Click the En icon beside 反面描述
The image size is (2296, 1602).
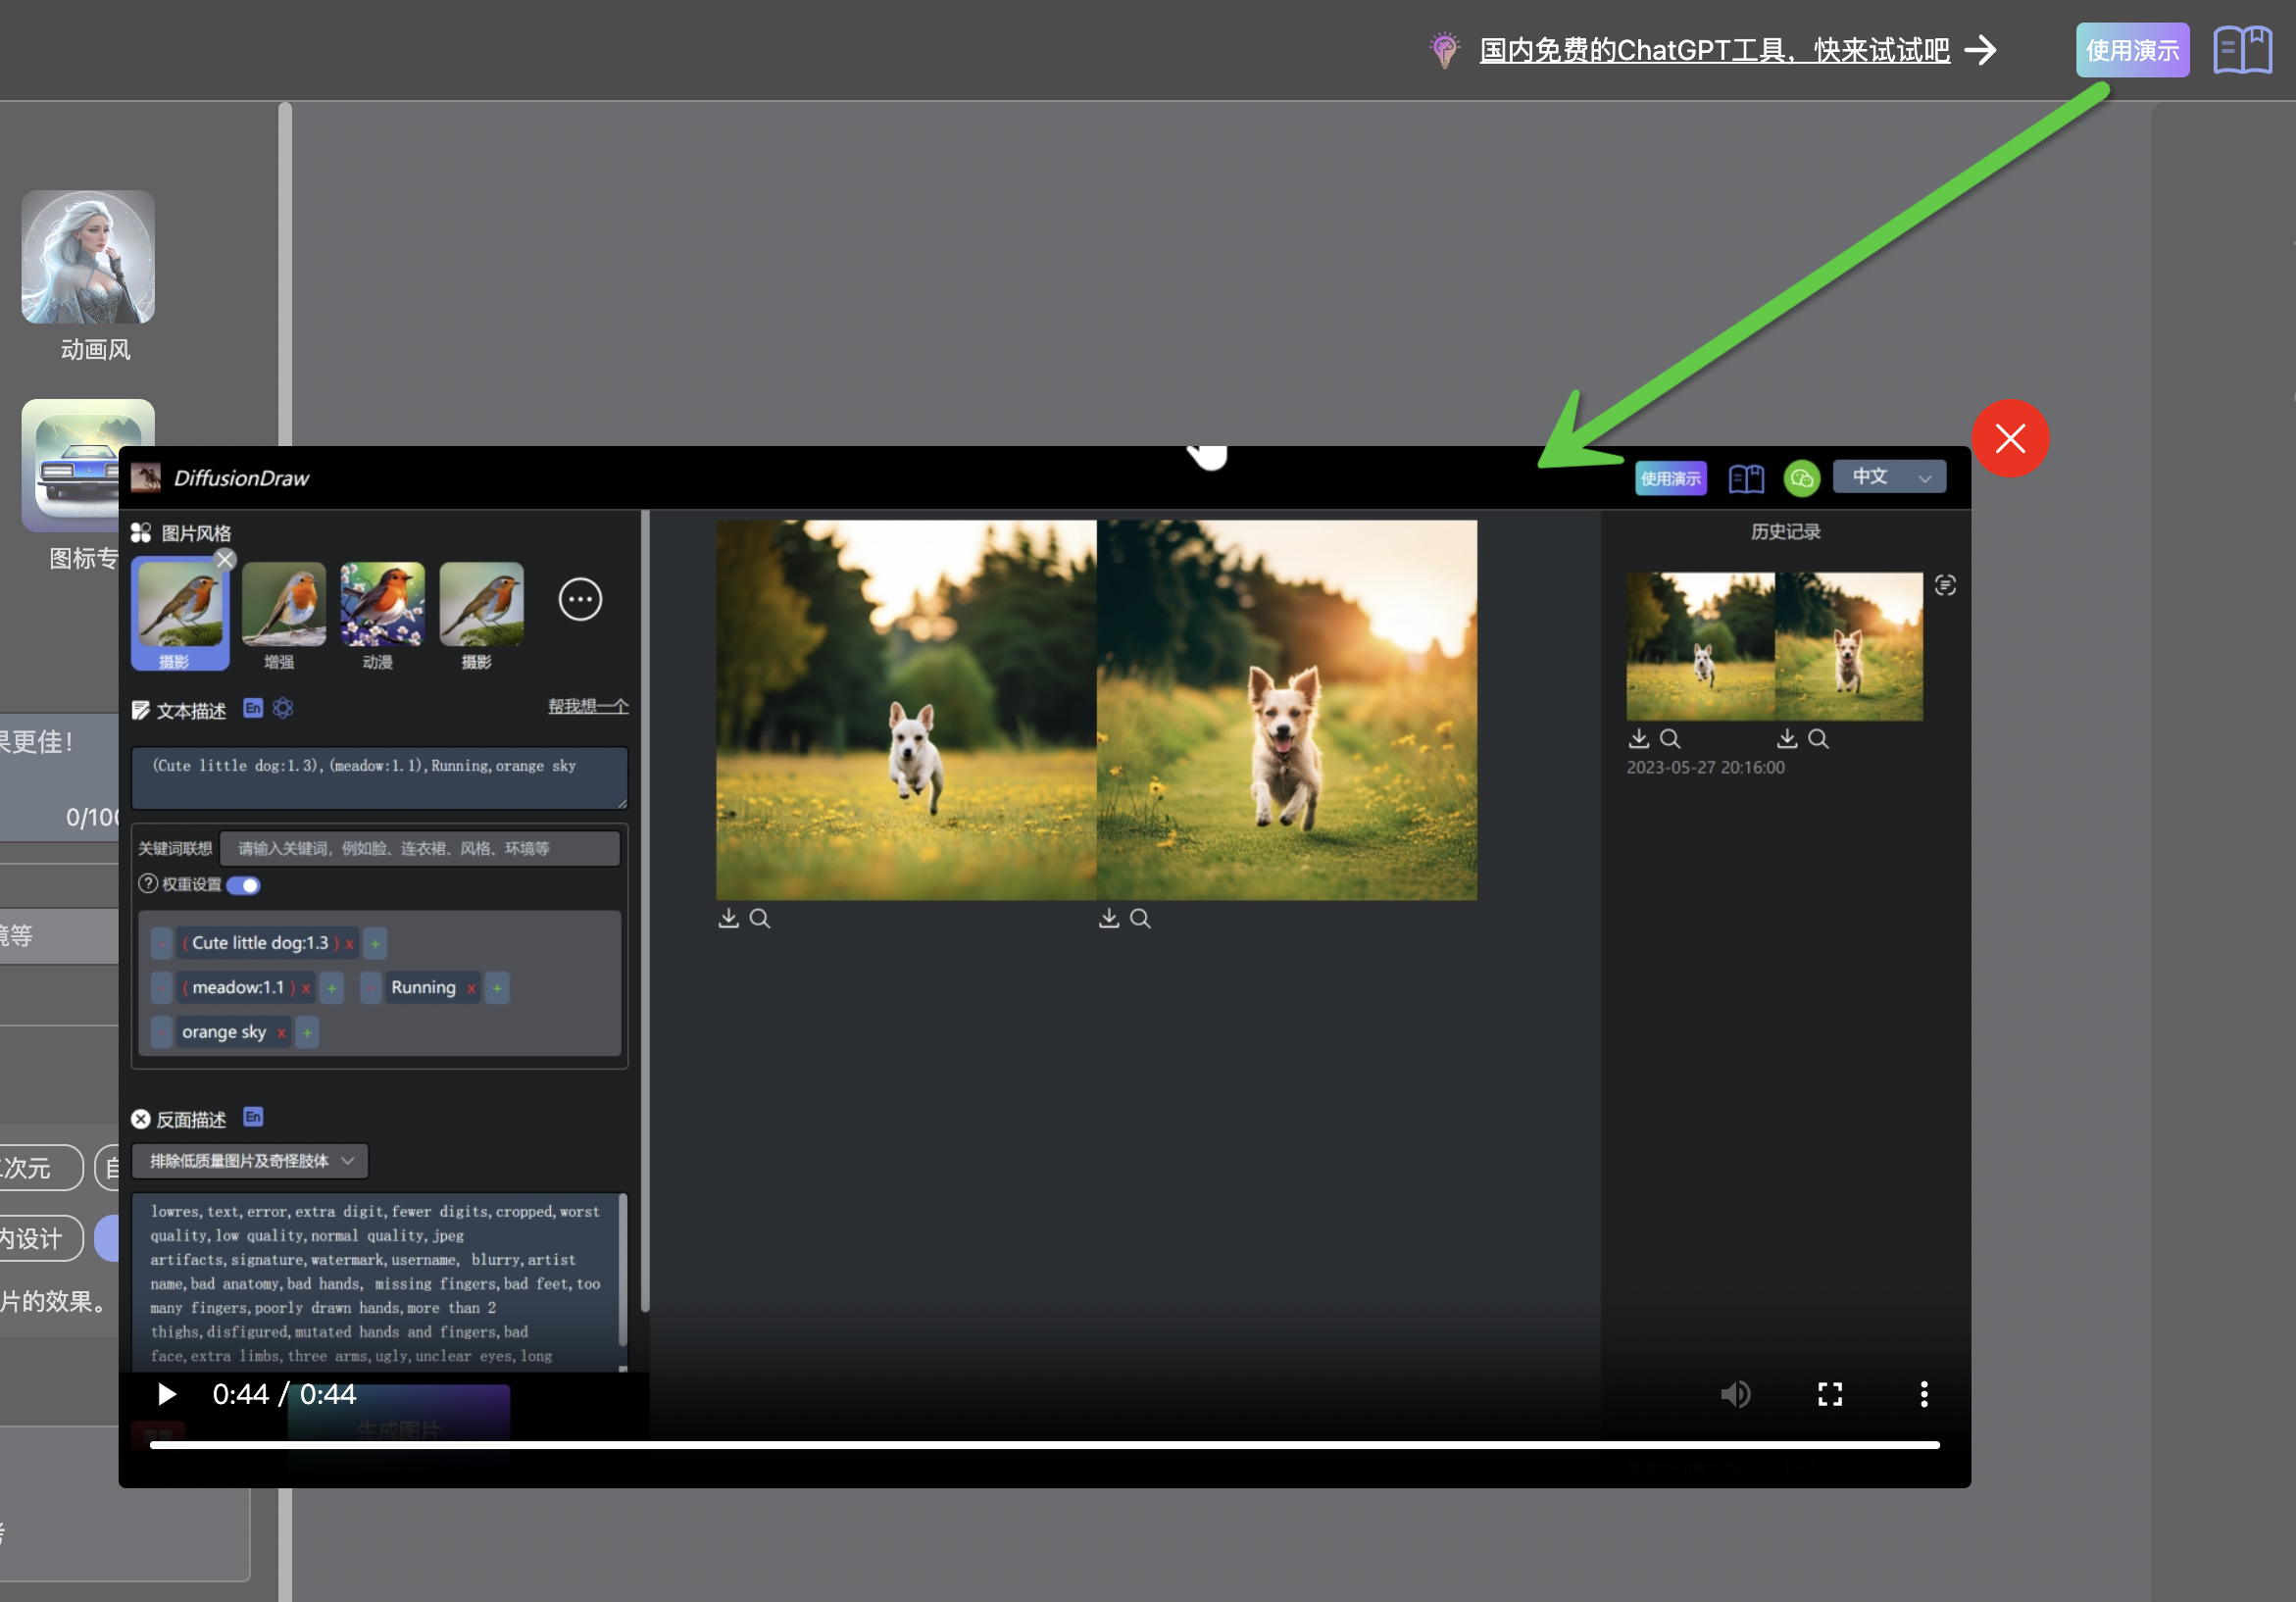click(253, 1117)
